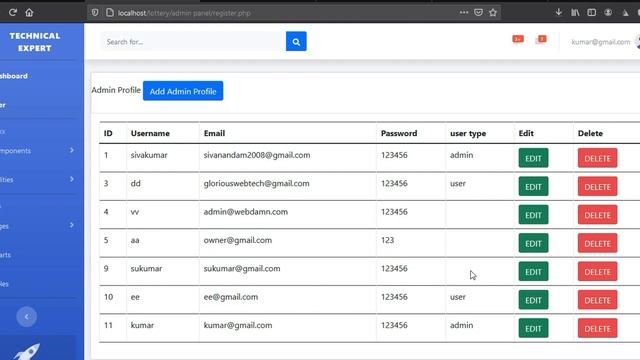Open the Tables sidebar item
This screenshot has height=360, width=640.
pos(4,284)
